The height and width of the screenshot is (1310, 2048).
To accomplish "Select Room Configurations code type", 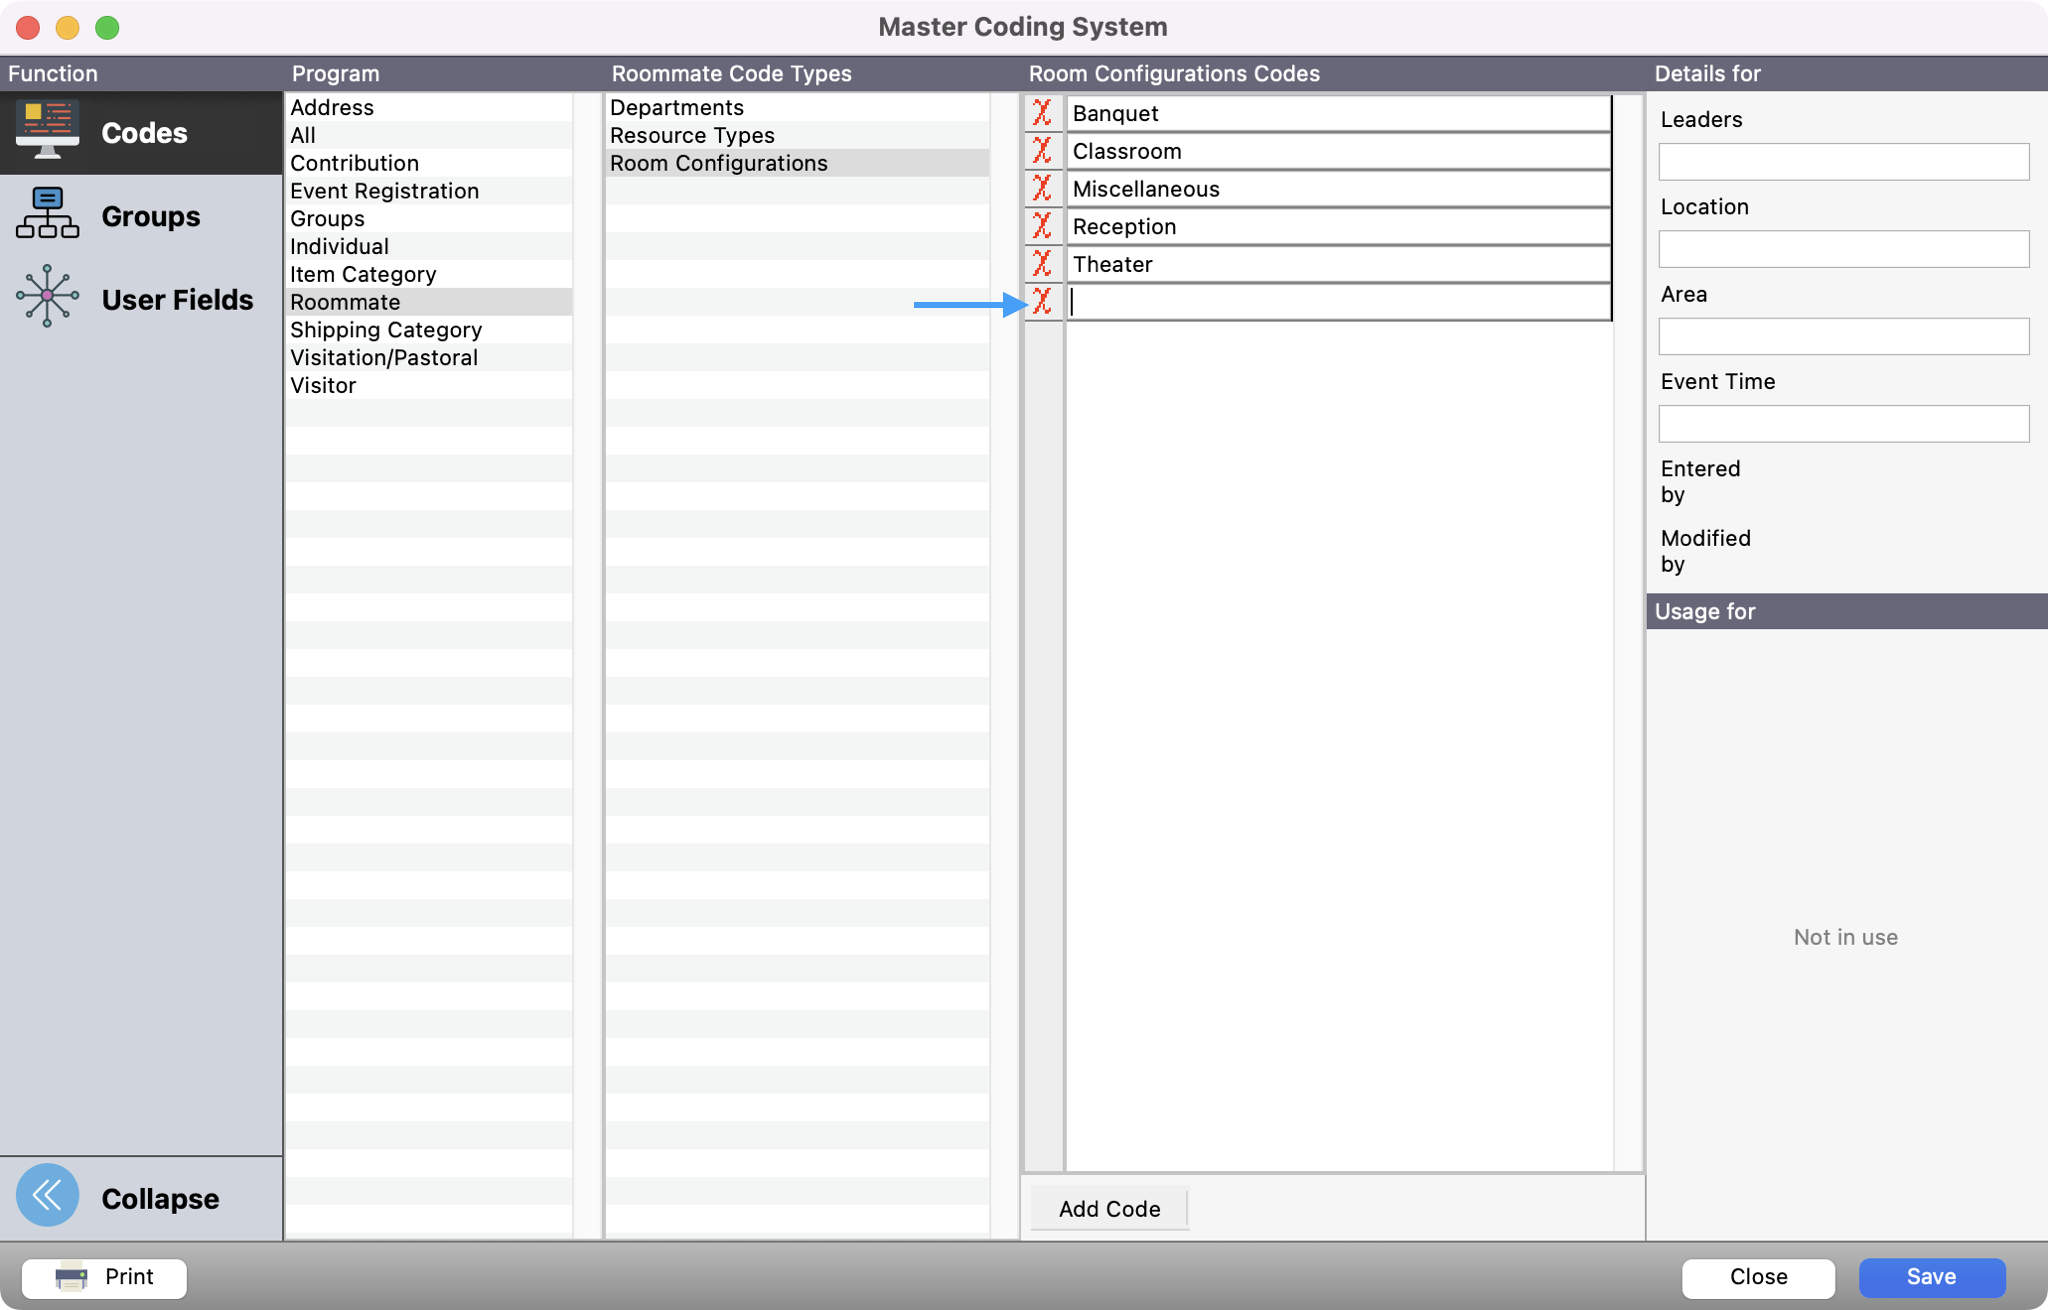I will pos(718,163).
